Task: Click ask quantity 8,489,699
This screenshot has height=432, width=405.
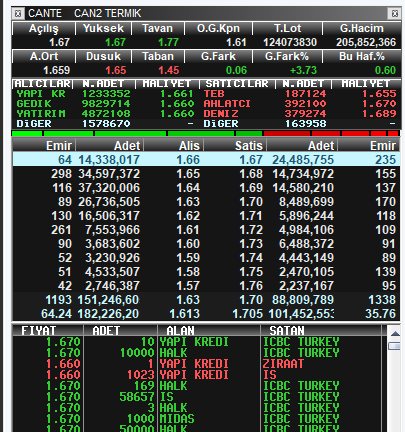Action: click(306, 202)
